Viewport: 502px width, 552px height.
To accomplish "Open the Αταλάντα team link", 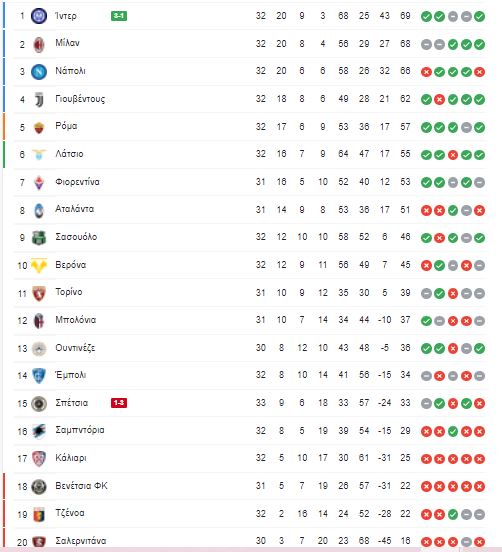I will [75, 209].
